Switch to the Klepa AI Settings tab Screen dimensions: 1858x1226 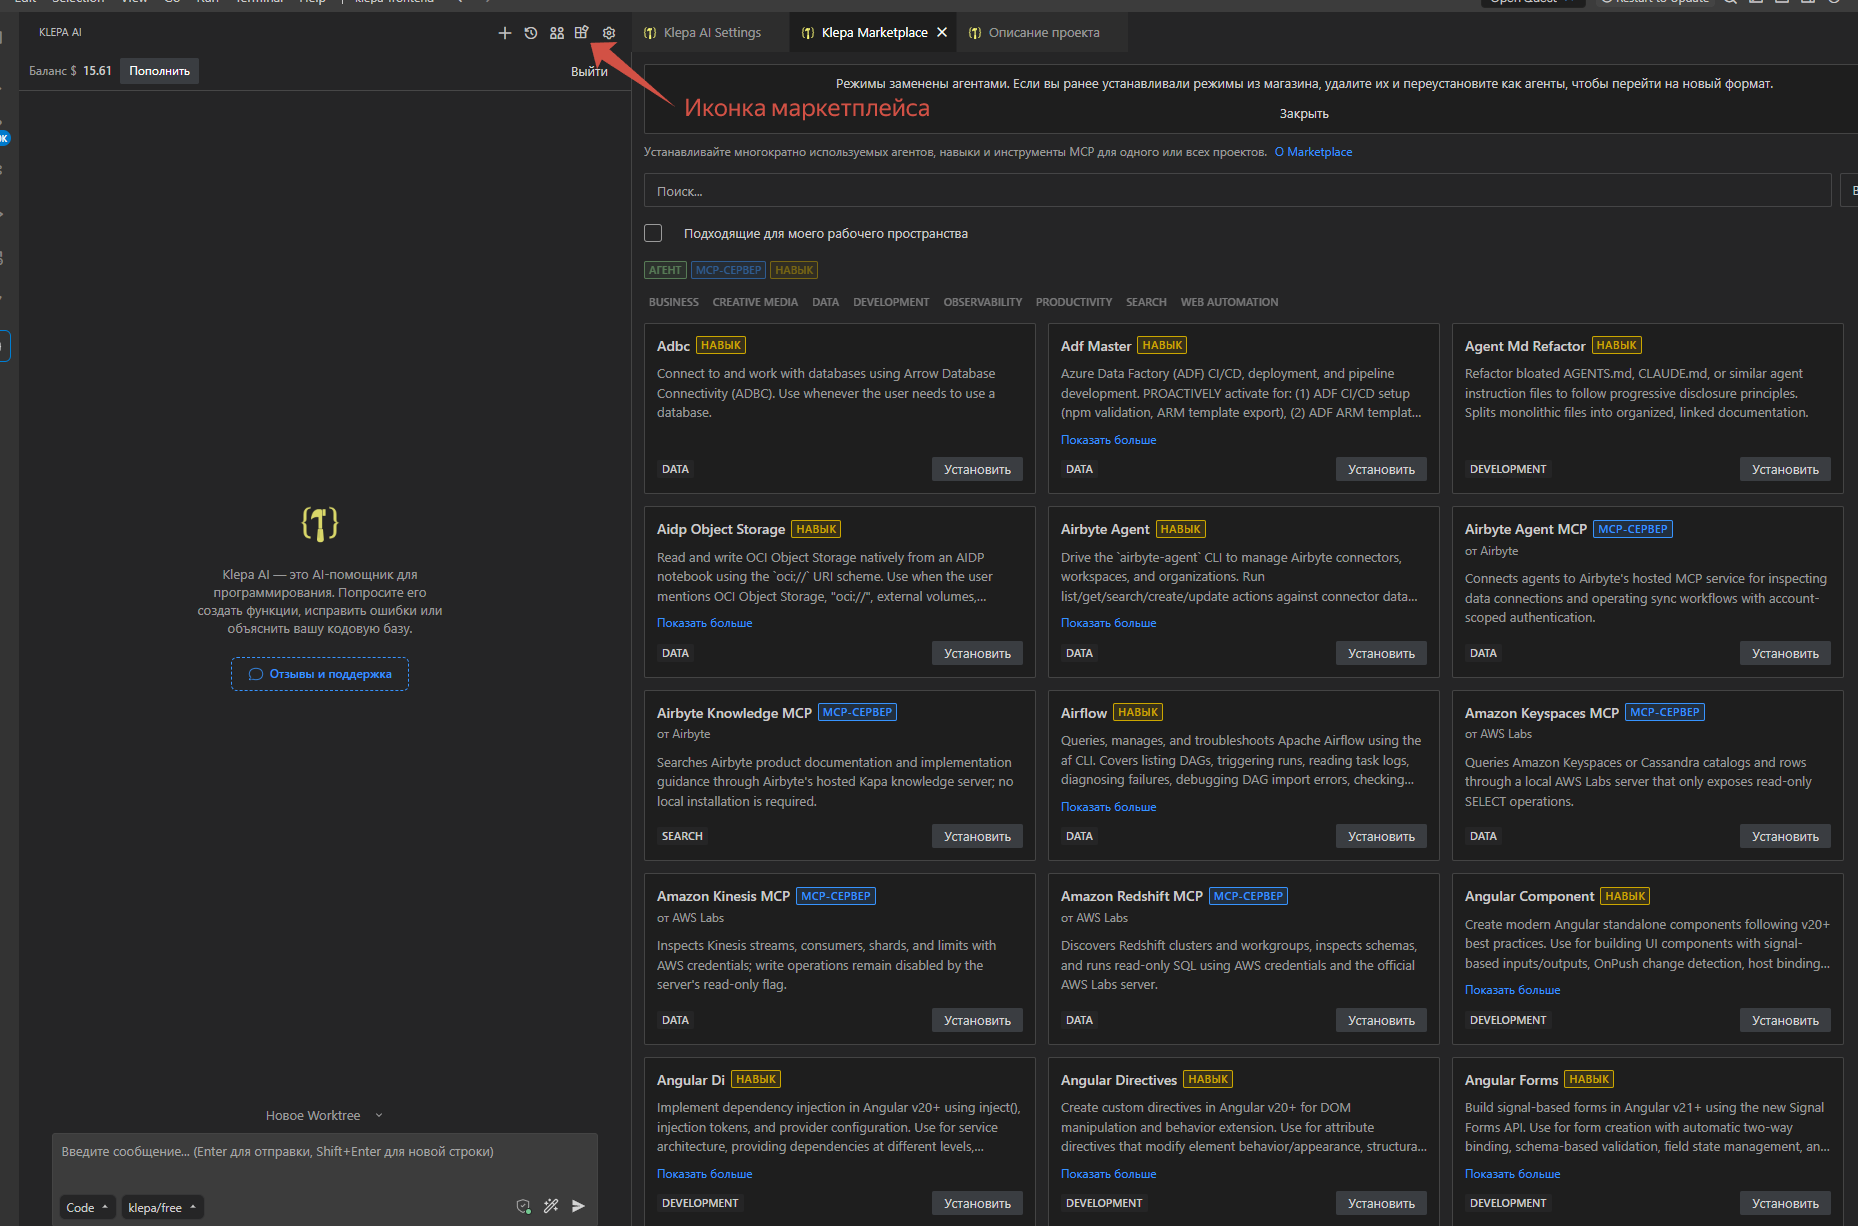point(711,33)
